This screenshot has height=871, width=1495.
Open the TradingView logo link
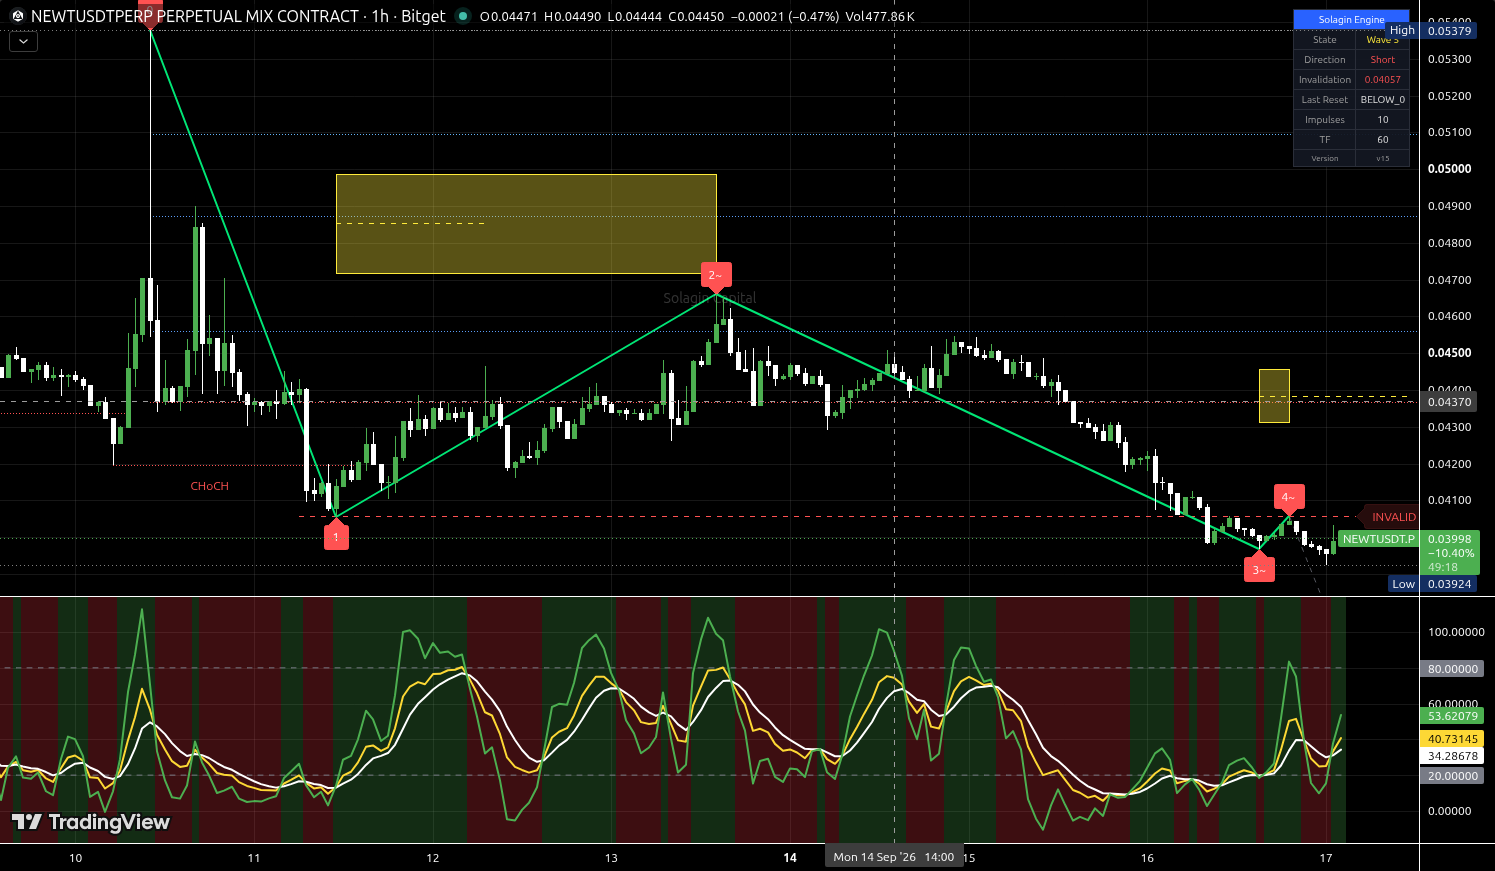tap(91, 822)
